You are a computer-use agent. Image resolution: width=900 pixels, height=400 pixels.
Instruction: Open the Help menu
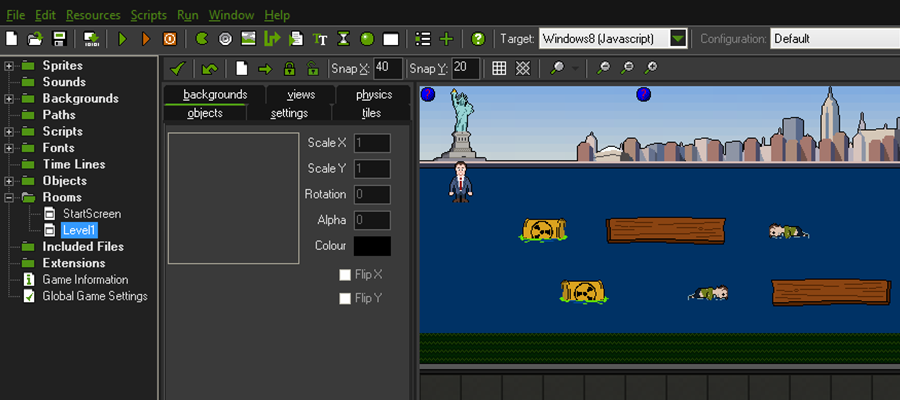pos(277,15)
